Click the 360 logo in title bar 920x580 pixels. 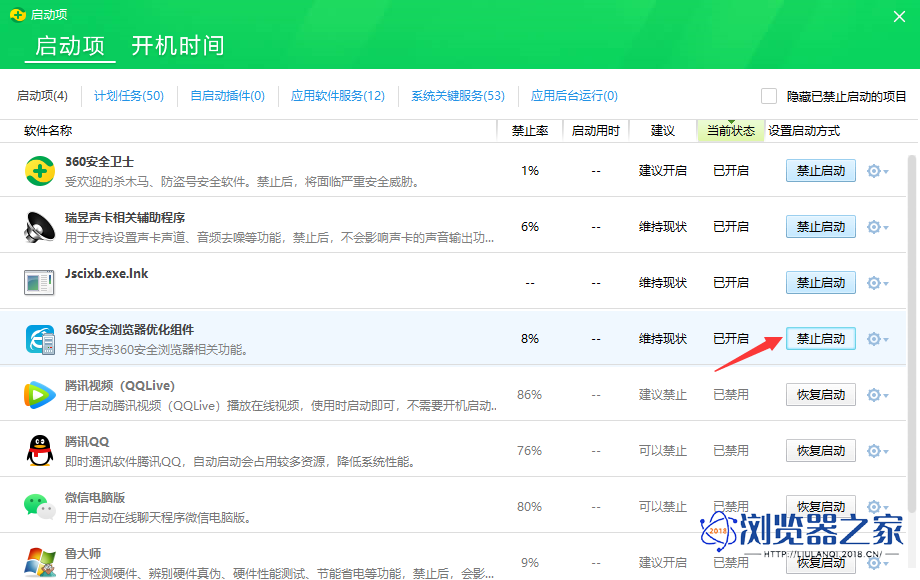pyautogui.click(x=18, y=14)
